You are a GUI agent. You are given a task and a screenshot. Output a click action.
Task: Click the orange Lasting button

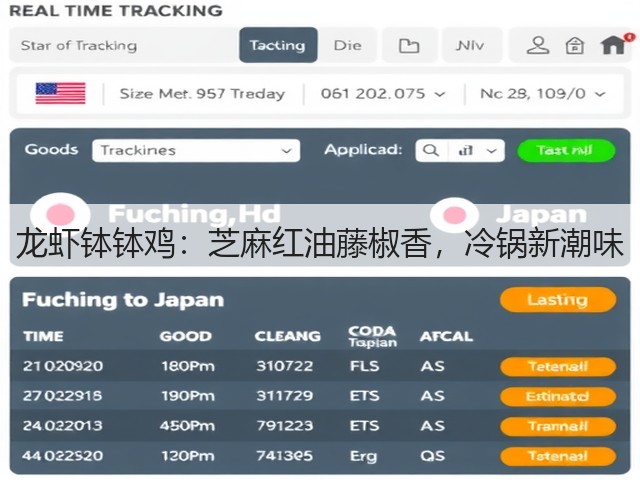tap(558, 300)
